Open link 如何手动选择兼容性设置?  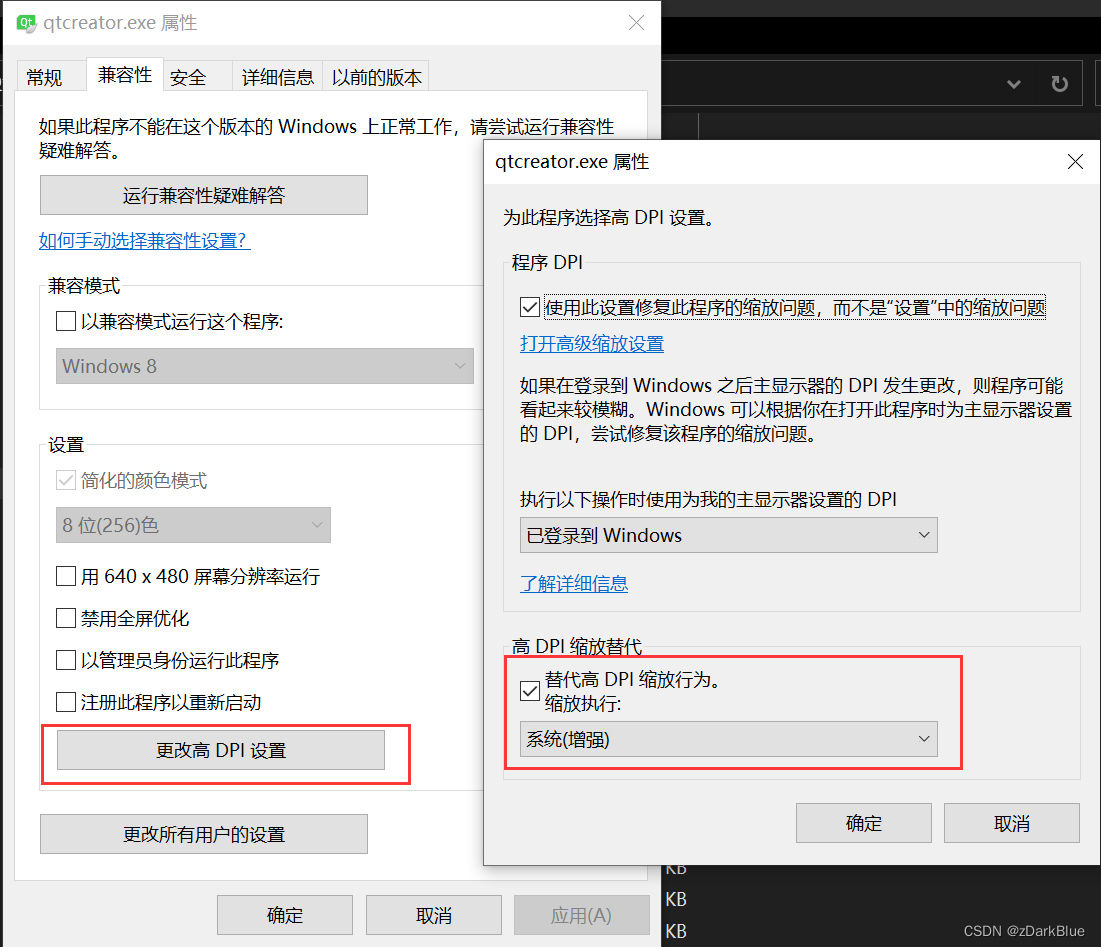point(145,241)
